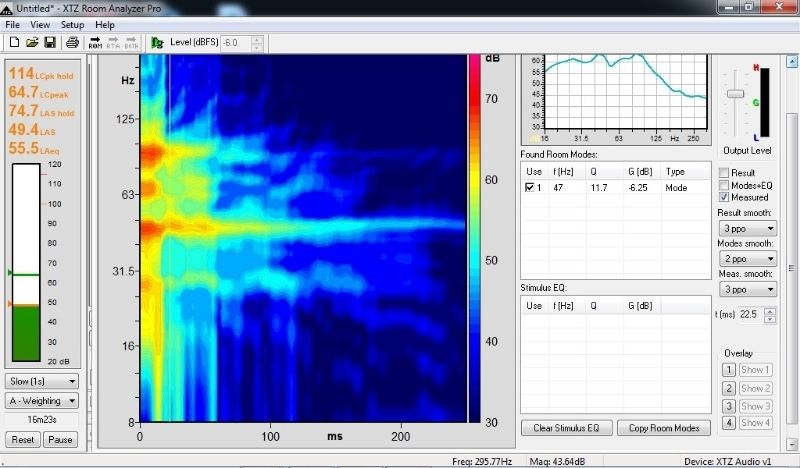Uncheck the Measured checkbox
Image resolution: width=800 pixels, height=468 pixels.
click(724, 197)
